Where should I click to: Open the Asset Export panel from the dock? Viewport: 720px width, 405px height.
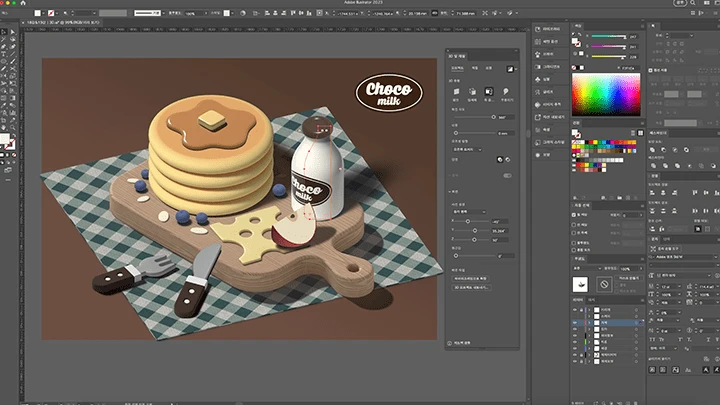549,117
